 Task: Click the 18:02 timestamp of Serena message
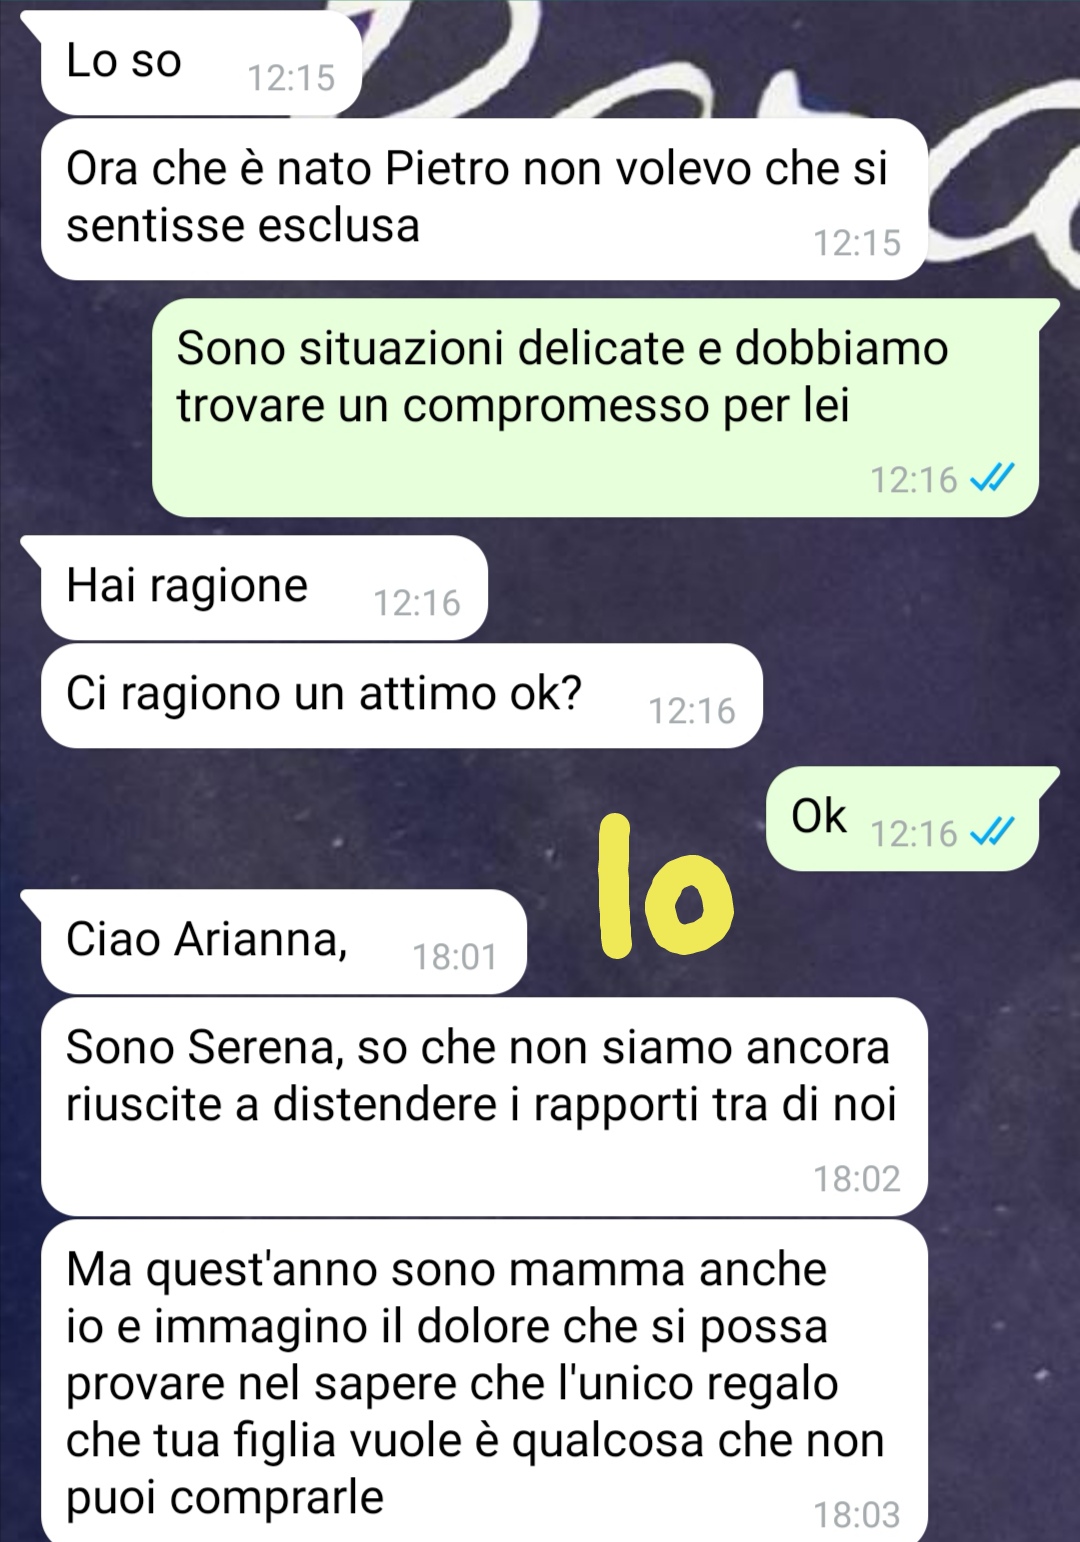coord(856,1179)
